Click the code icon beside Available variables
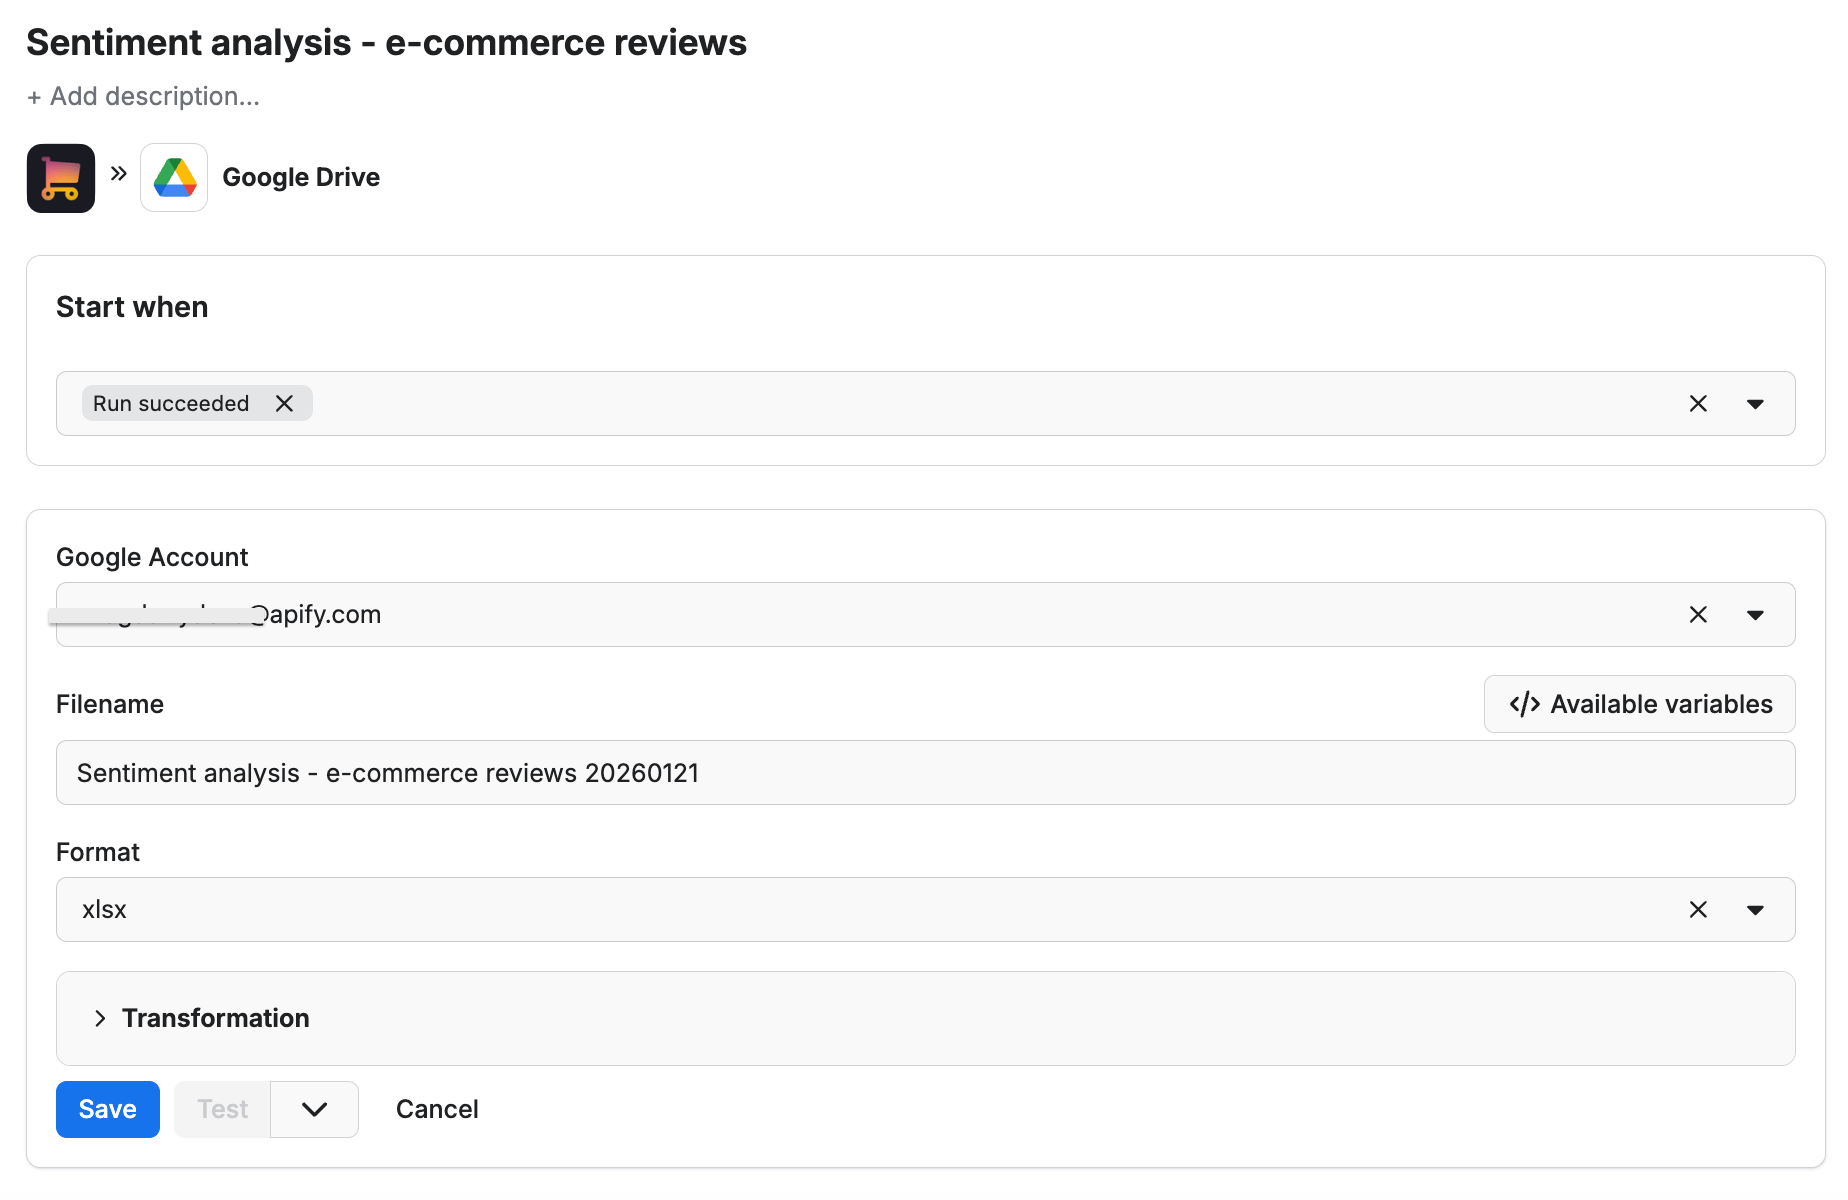1848x1200 pixels. point(1523,703)
